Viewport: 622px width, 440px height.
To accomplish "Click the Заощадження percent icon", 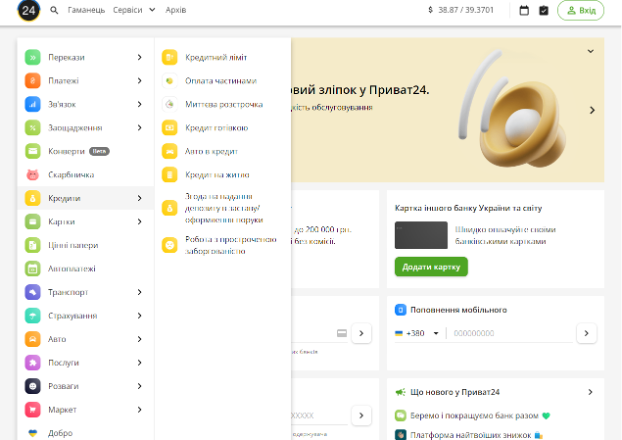I will pyautogui.click(x=33, y=128).
